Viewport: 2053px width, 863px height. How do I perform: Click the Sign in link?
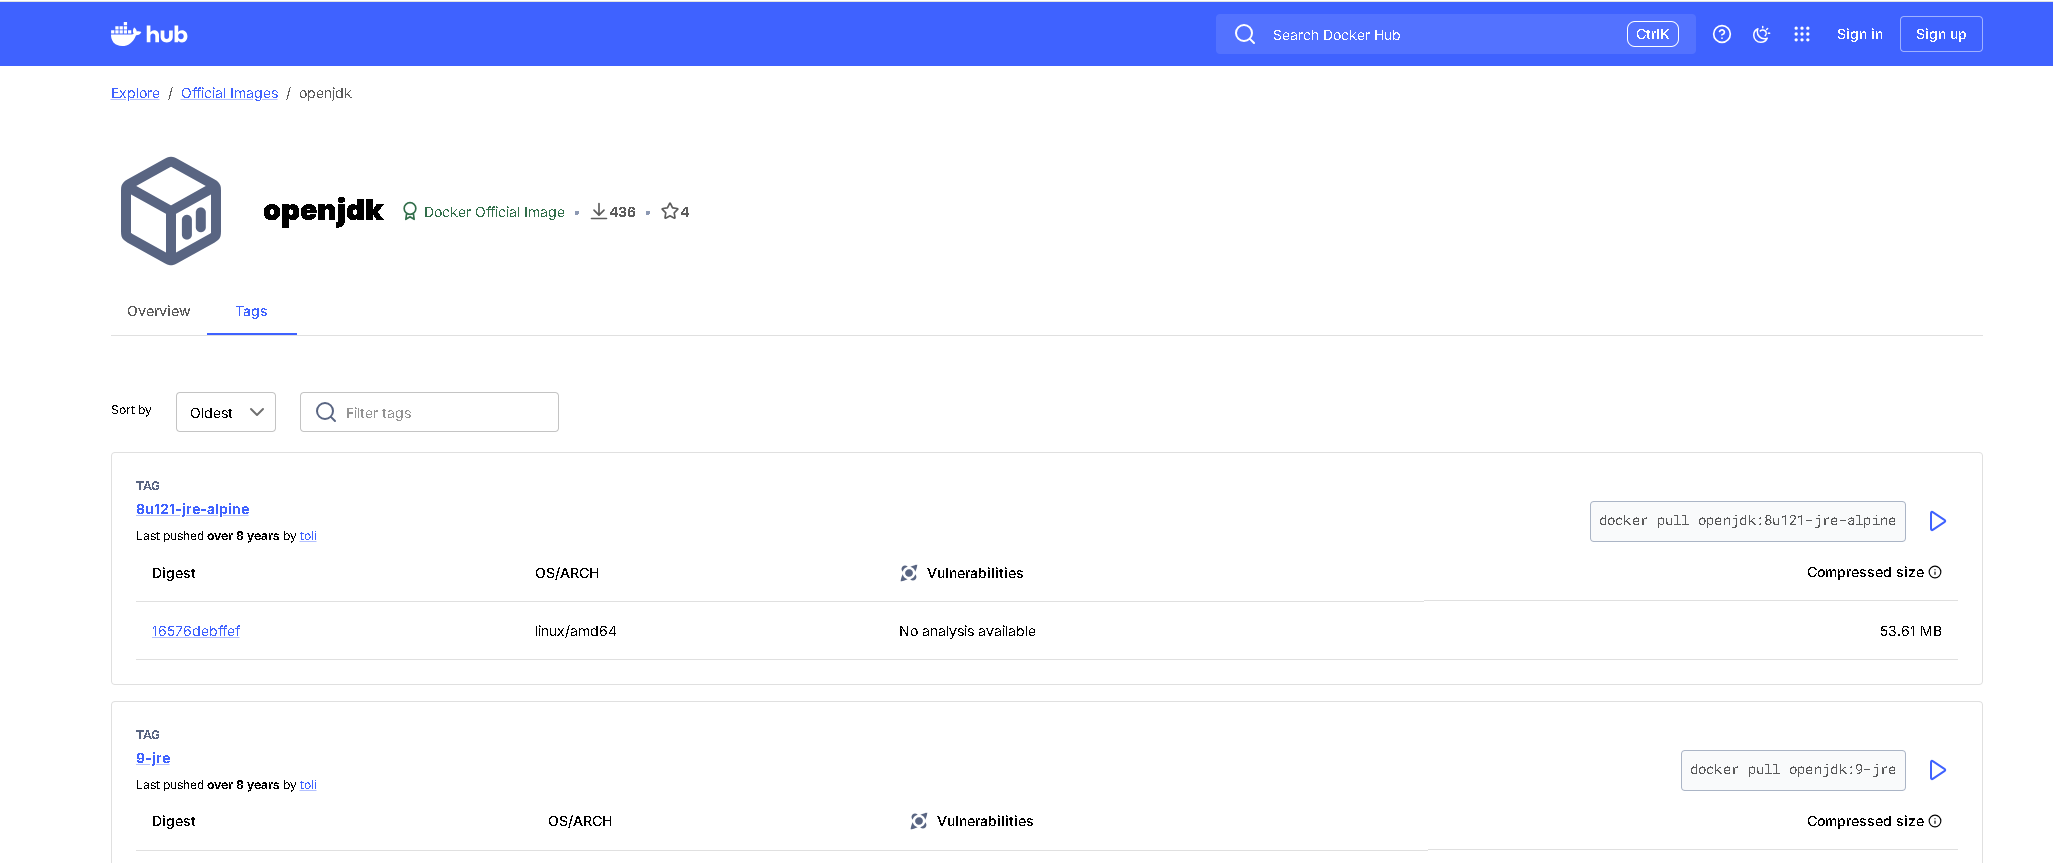[x=1860, y=34]
